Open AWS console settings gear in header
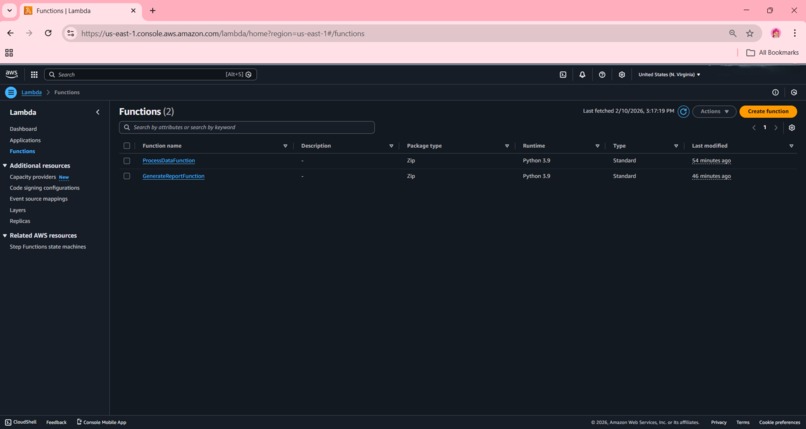 [x=621, y=74]
